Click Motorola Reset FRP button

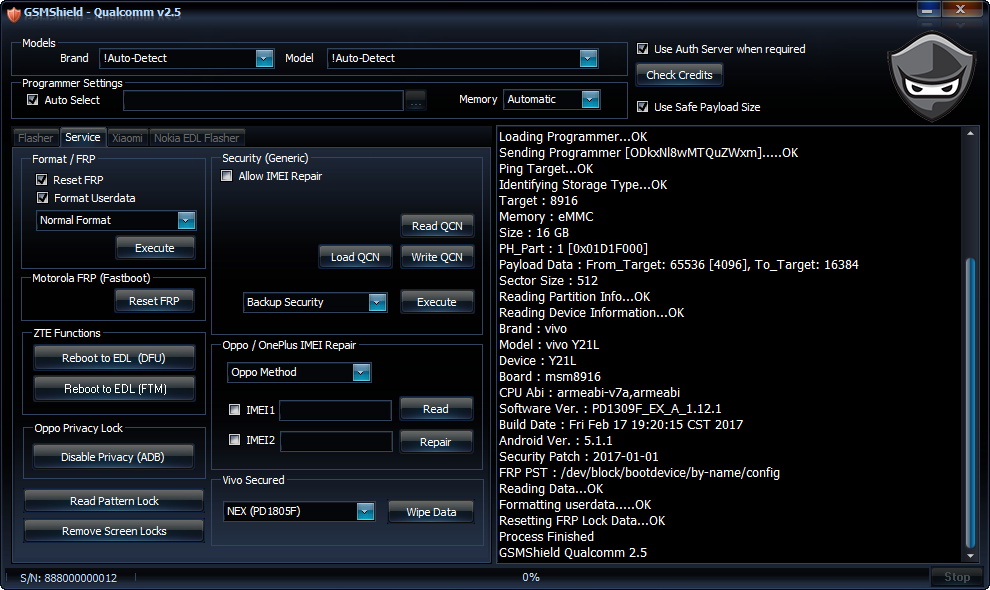154,301
